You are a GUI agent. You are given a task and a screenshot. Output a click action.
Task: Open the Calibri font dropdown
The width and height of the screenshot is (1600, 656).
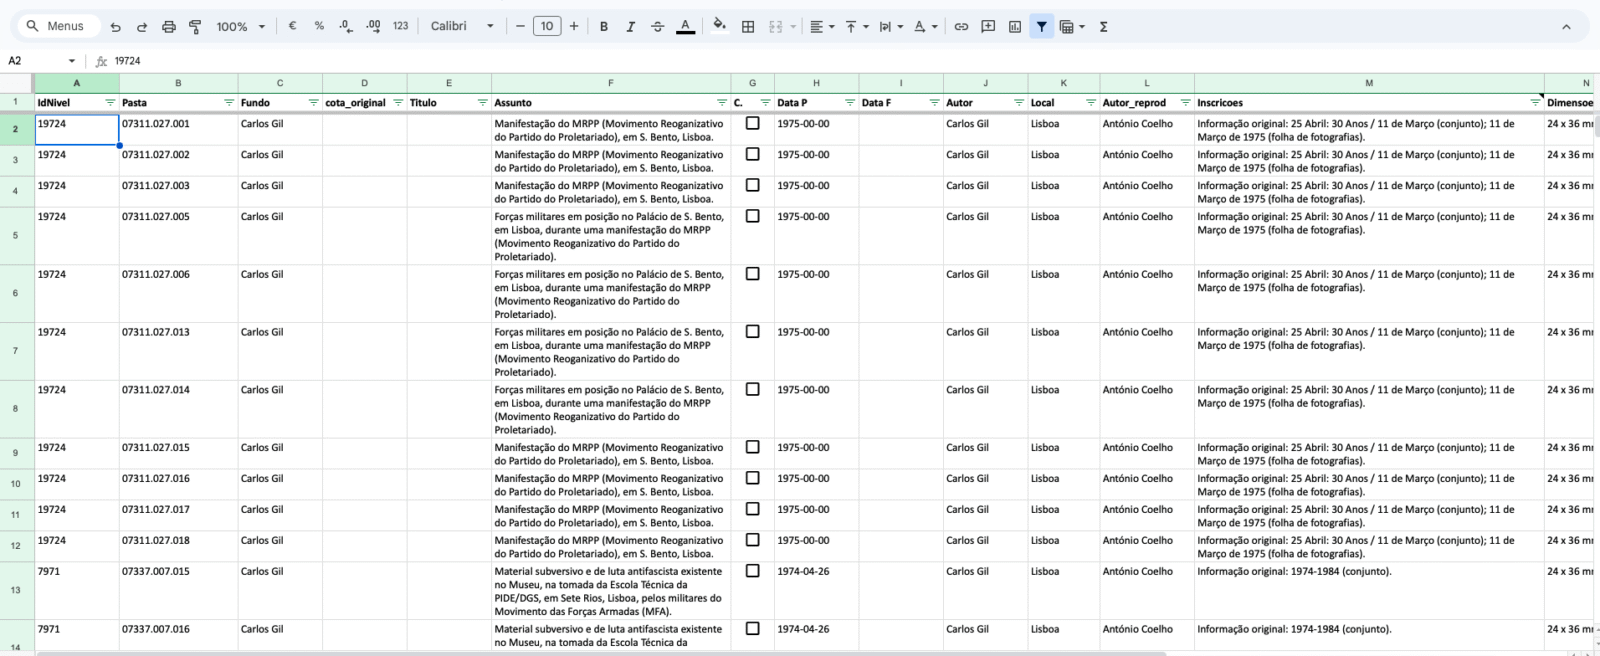[x=462, y=27]
